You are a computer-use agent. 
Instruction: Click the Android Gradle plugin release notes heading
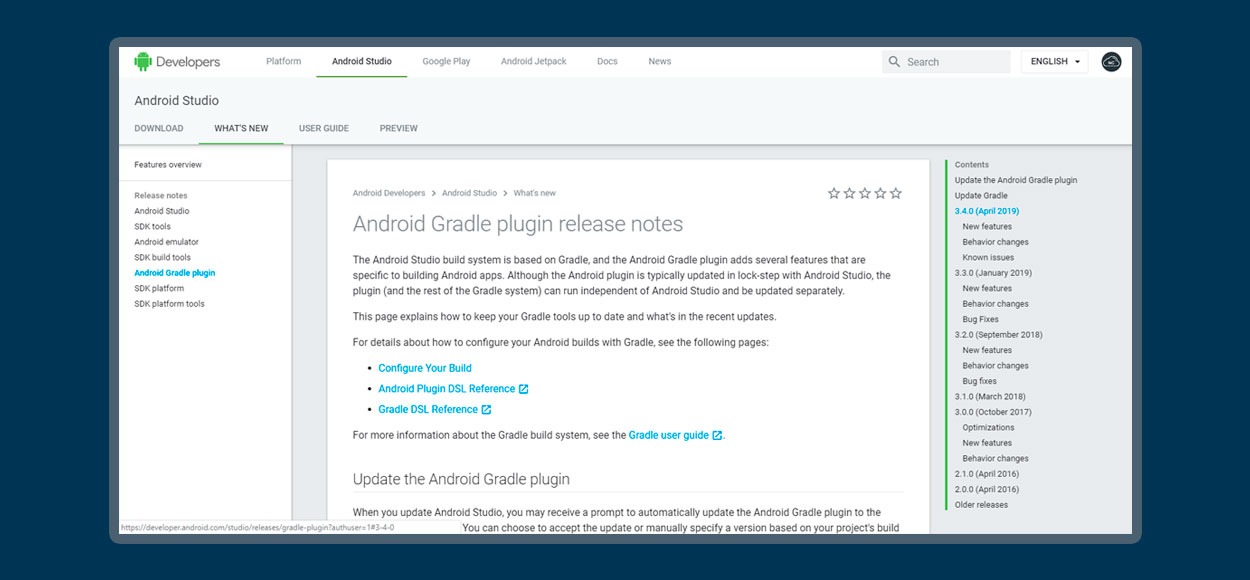pos(518,225)
